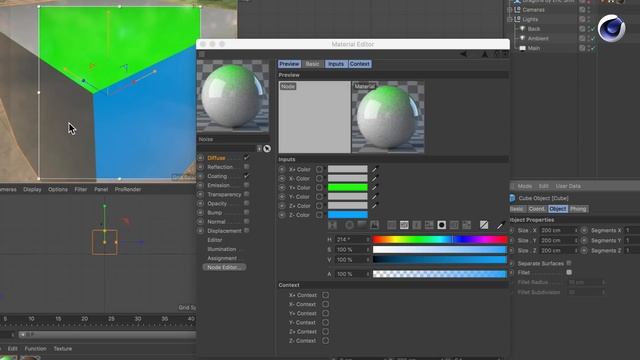This screenshot has width=640, height=360.
Task: Expand the Y- Color input row
Action: pyautogui.click(x=282, y=197)
